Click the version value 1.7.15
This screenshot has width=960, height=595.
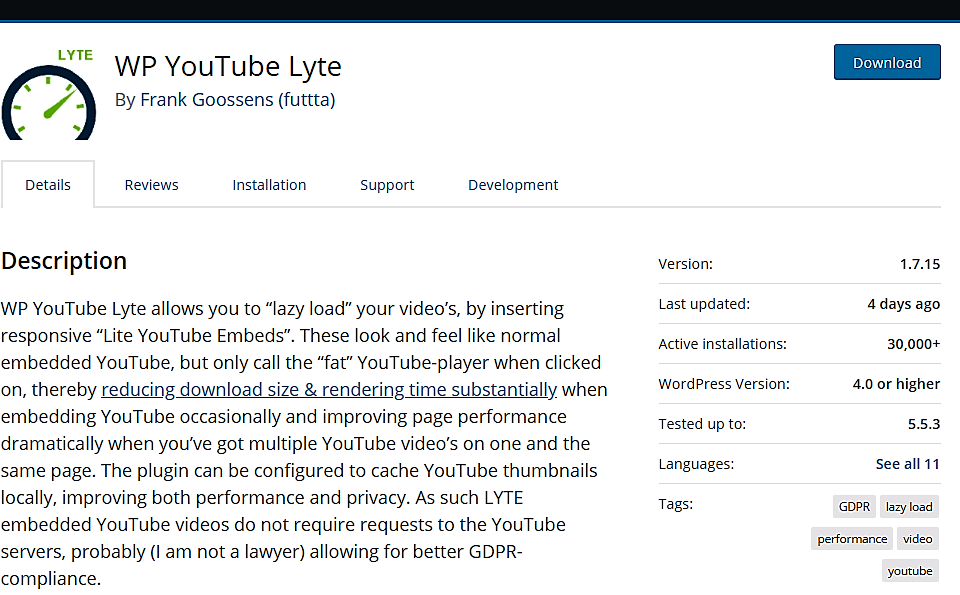[x=920, y=264]
